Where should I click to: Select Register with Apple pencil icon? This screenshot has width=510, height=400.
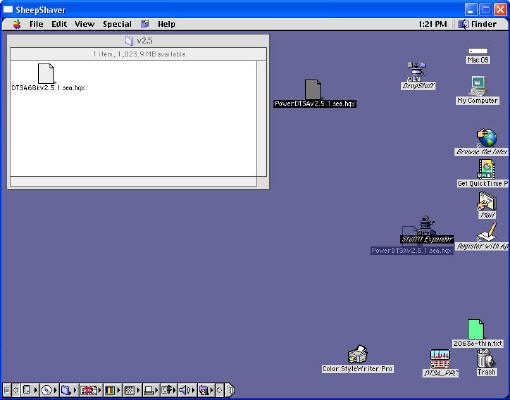click(x=487, y=232)
